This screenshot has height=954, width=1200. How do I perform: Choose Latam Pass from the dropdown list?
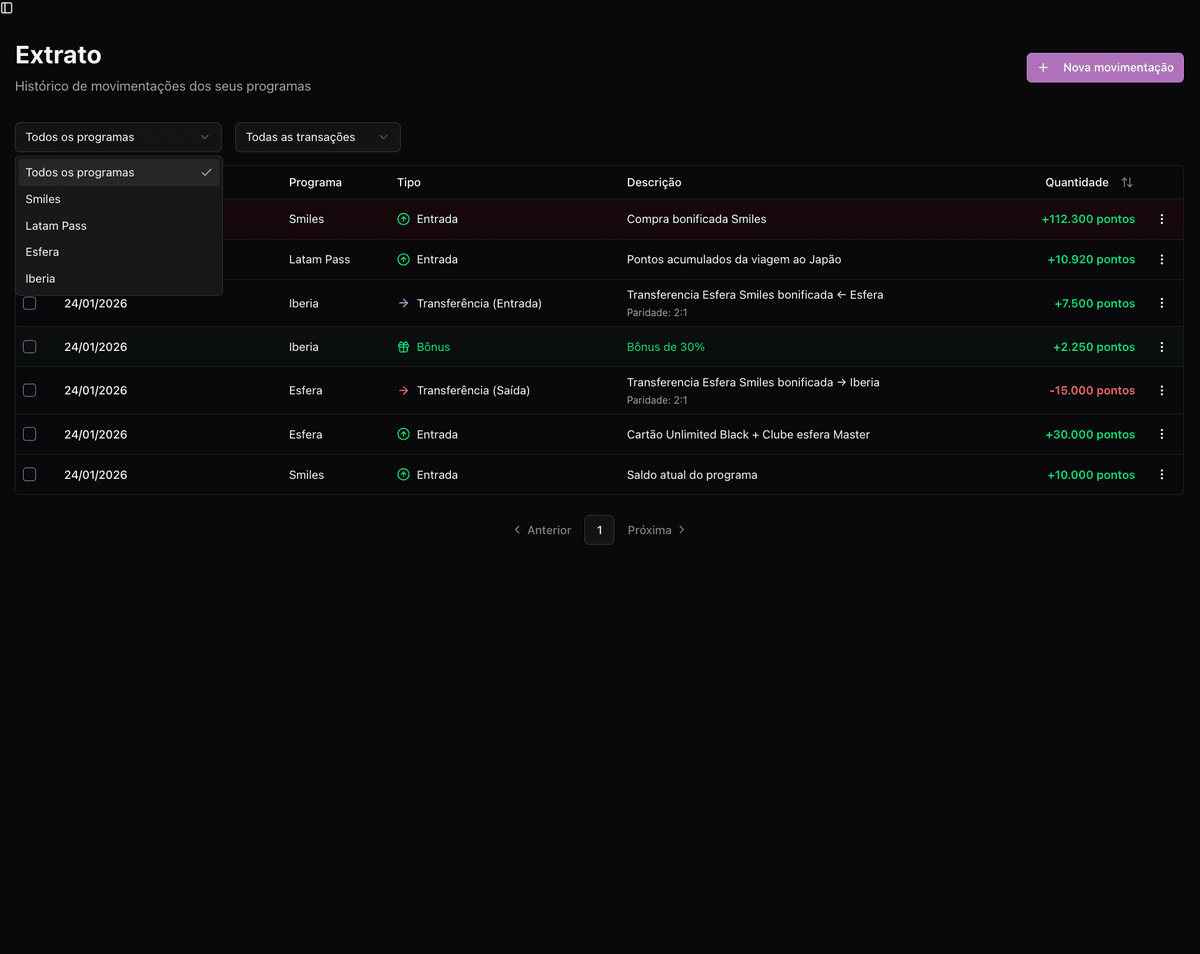tap(55, 225)
